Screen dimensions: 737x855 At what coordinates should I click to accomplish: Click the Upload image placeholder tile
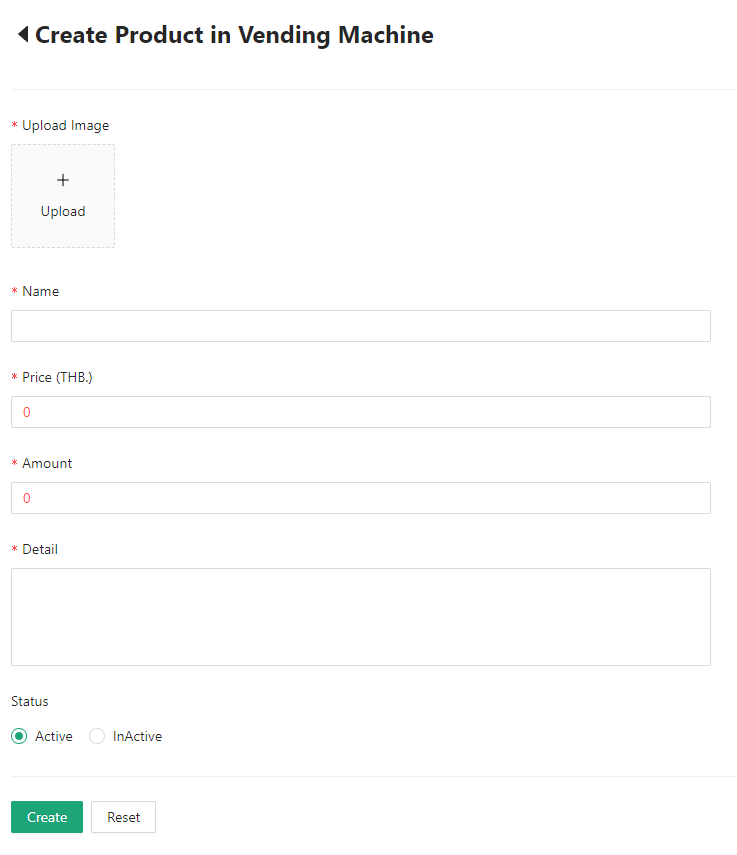(x=62, y=195)
